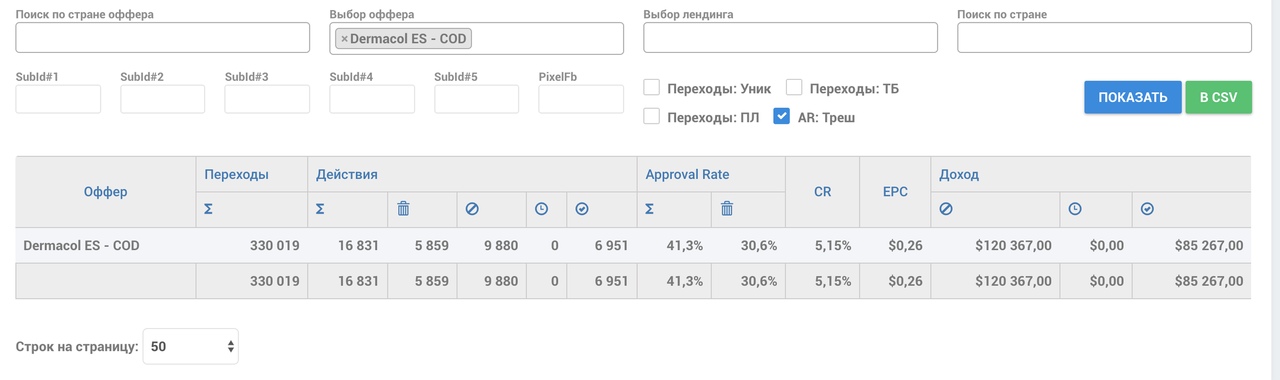Sort by trash icon under Действия

click(403, 209)
